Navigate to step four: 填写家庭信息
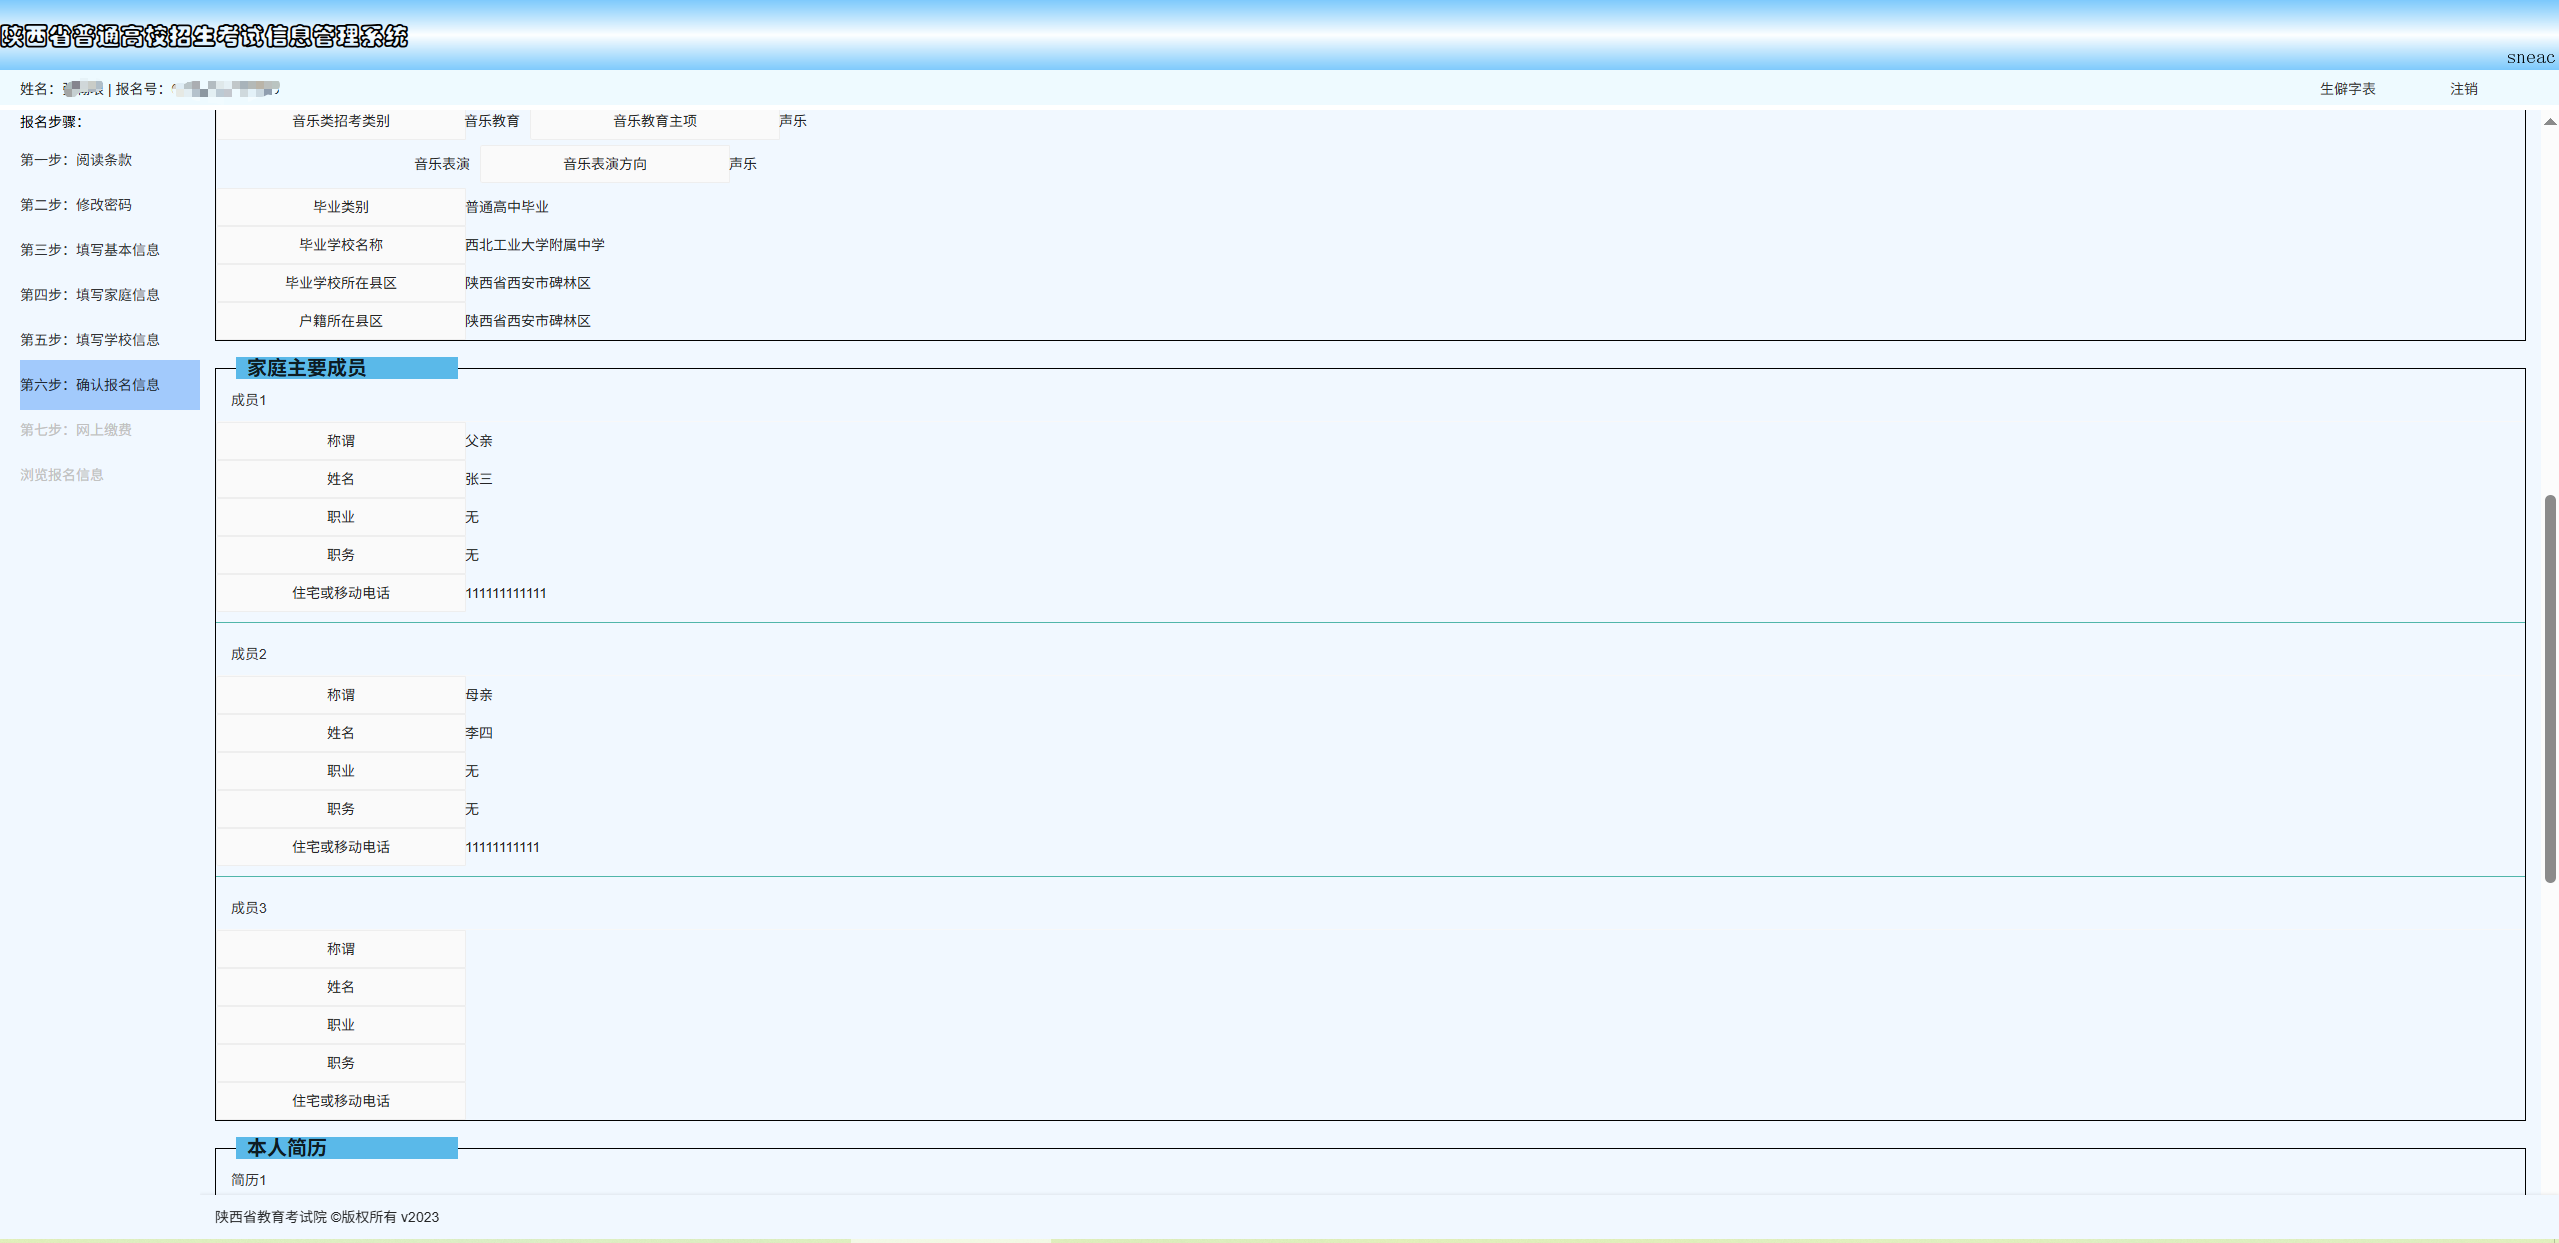The height and width of the screenshot is (1243, 2559). 90,295
